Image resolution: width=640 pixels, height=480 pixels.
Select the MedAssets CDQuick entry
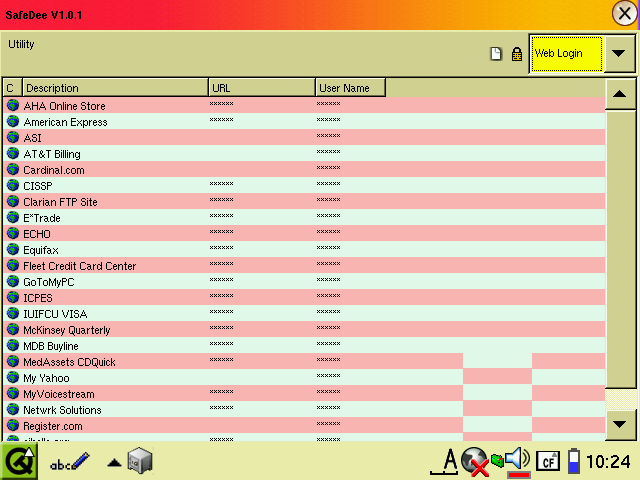304,361
